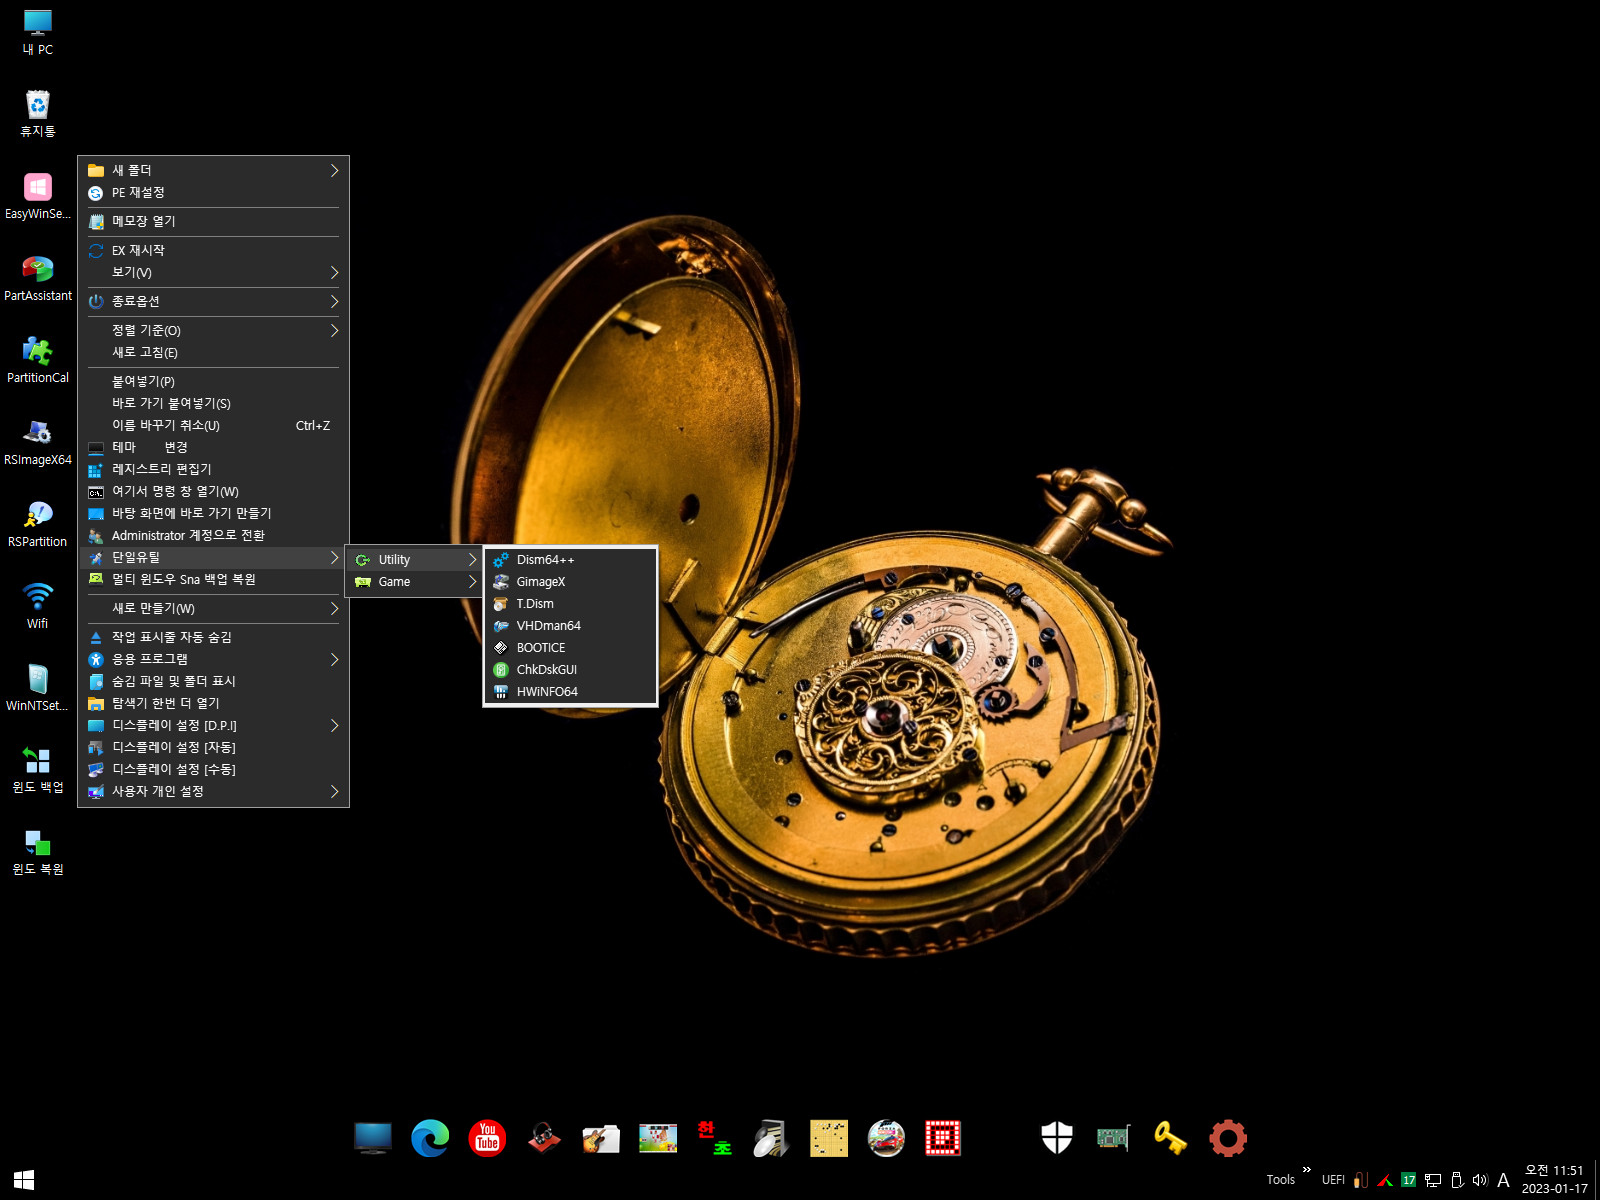Open WinNTSet... desktop icon

[38, 688]
